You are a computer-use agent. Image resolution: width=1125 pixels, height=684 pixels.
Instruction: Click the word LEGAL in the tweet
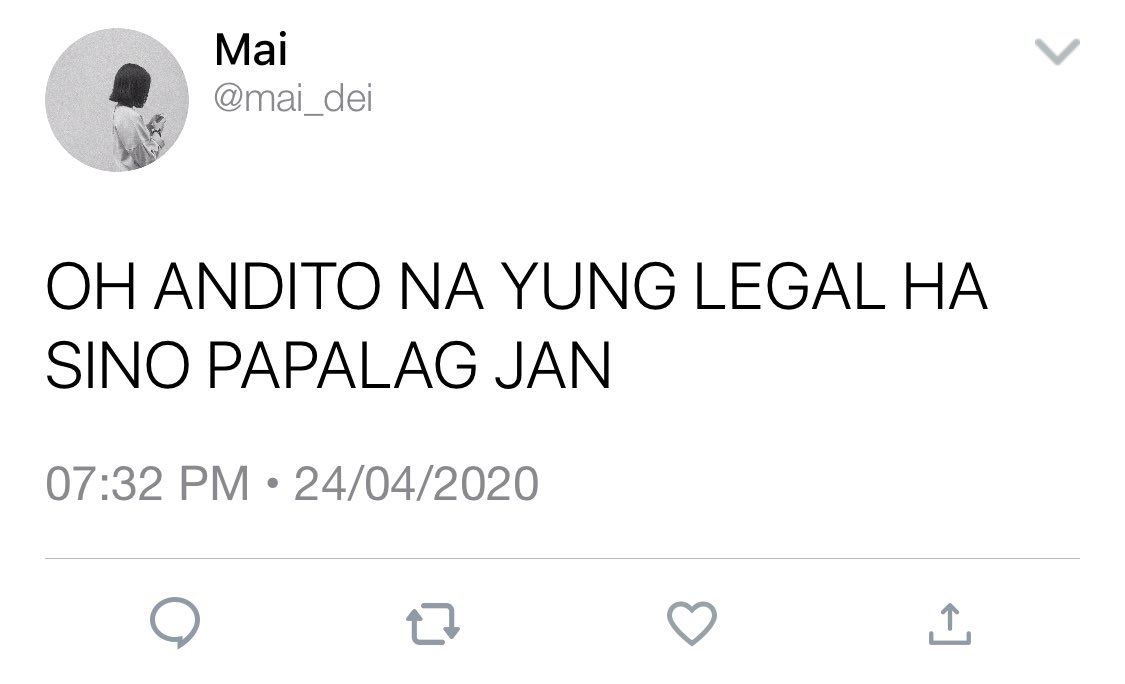(x=789, y=286)
